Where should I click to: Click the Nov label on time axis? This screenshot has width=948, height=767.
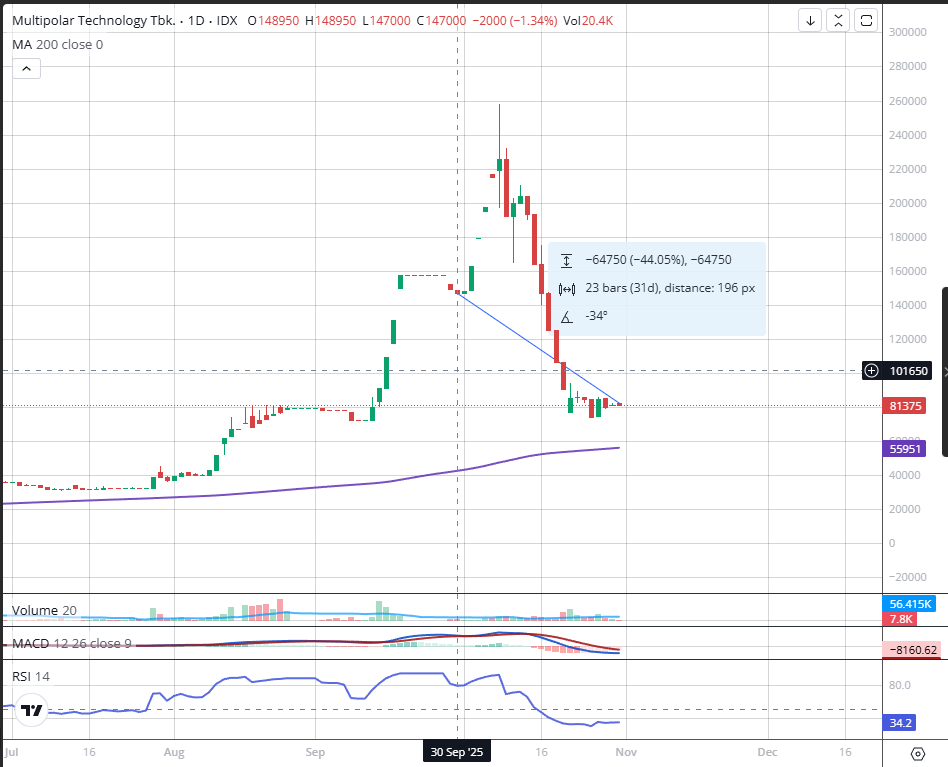click(x=626, y=752)
